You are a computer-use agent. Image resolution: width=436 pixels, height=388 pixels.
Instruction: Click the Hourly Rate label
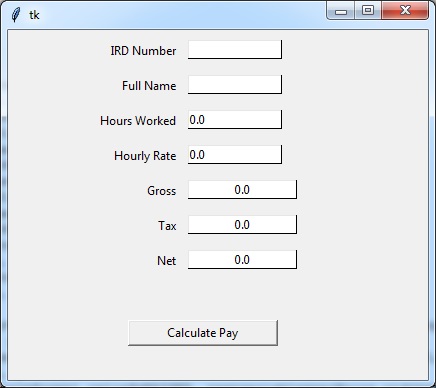[x=145, y=156]
